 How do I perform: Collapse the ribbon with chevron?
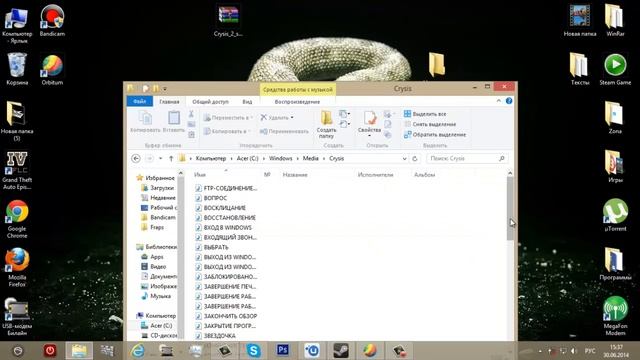click(498, 101)
